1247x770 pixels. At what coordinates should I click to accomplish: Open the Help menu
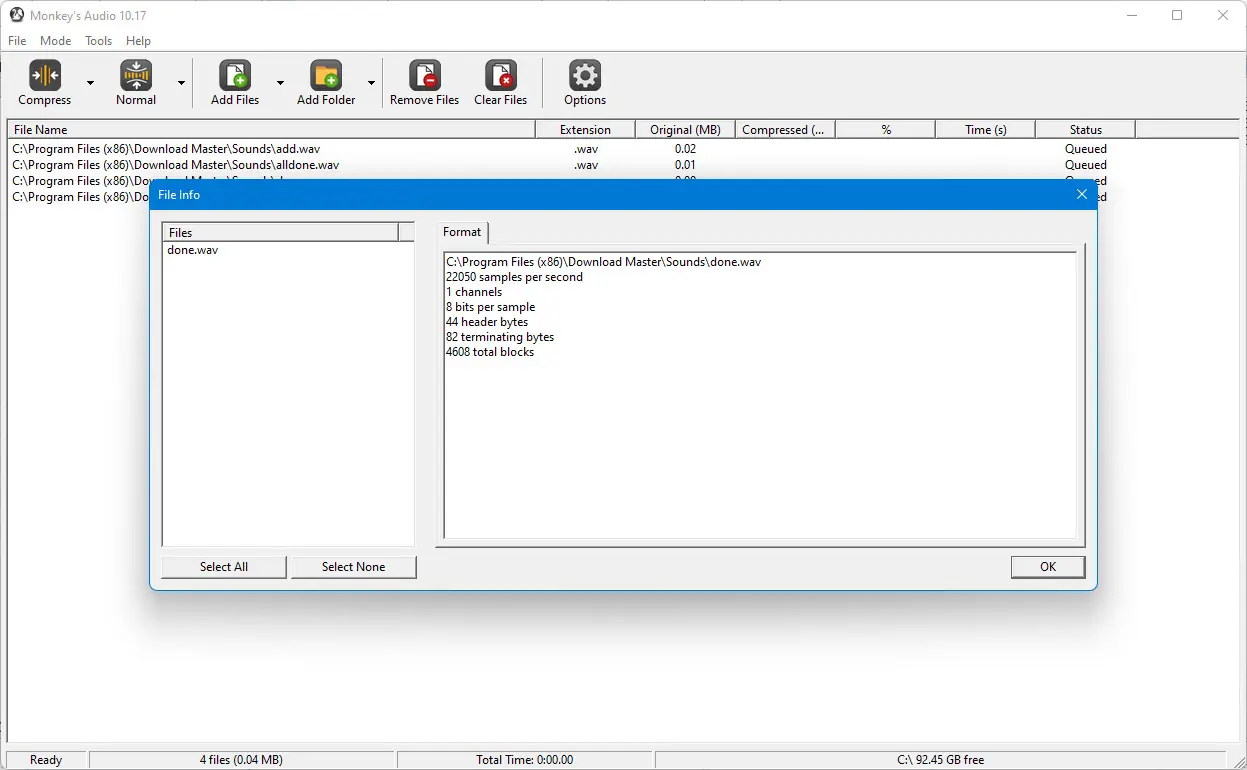coord(139,41)
